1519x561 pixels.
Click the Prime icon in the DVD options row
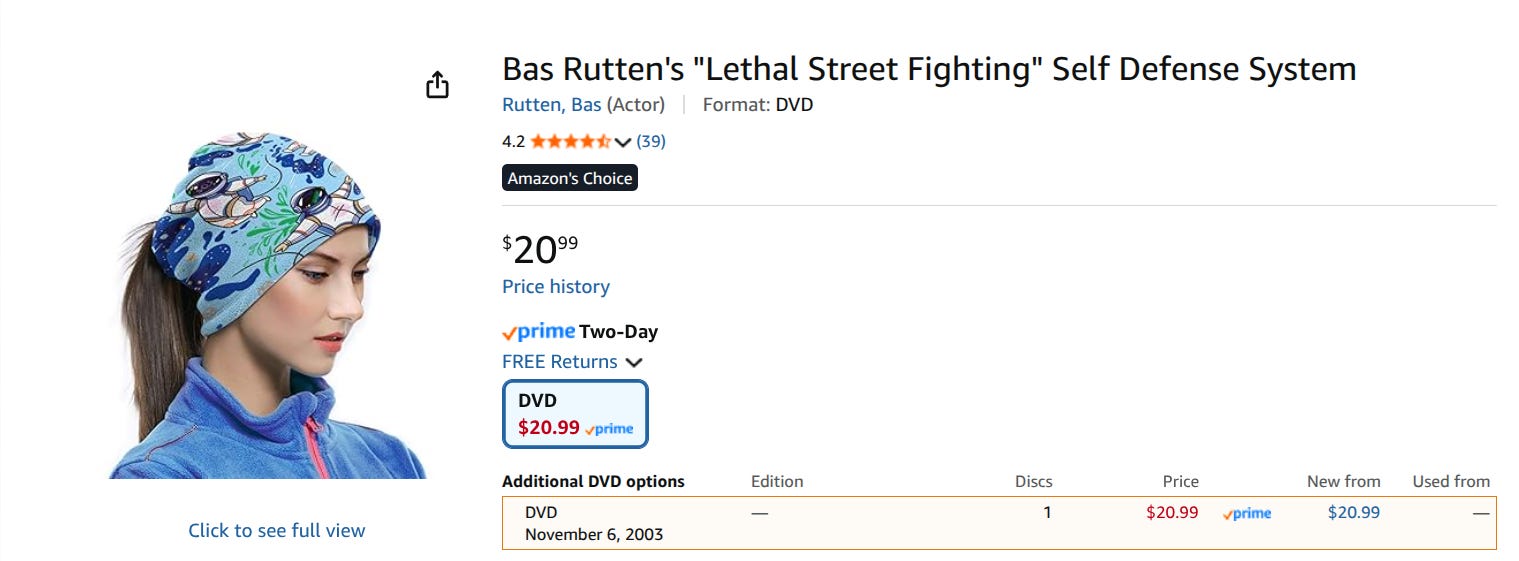(x=1247, y=513)
